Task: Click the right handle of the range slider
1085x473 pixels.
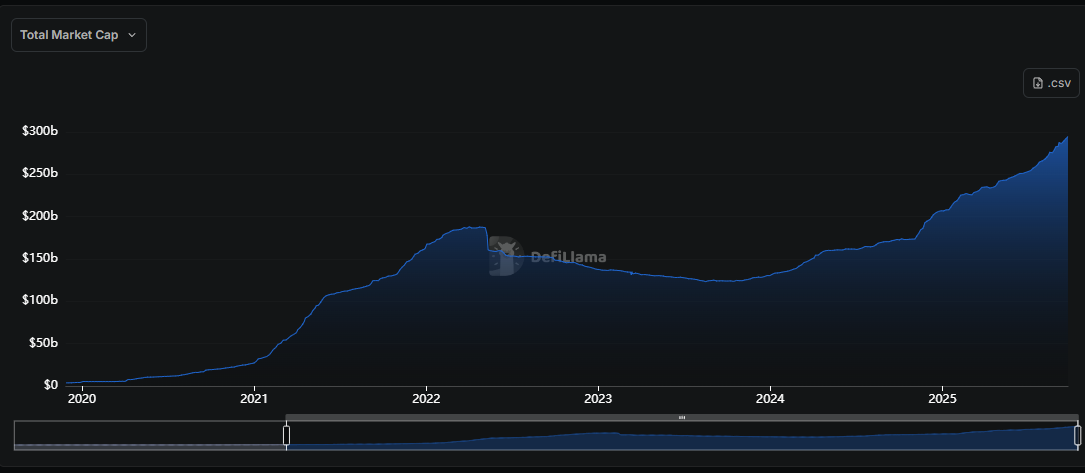Action: (1077, 435)
